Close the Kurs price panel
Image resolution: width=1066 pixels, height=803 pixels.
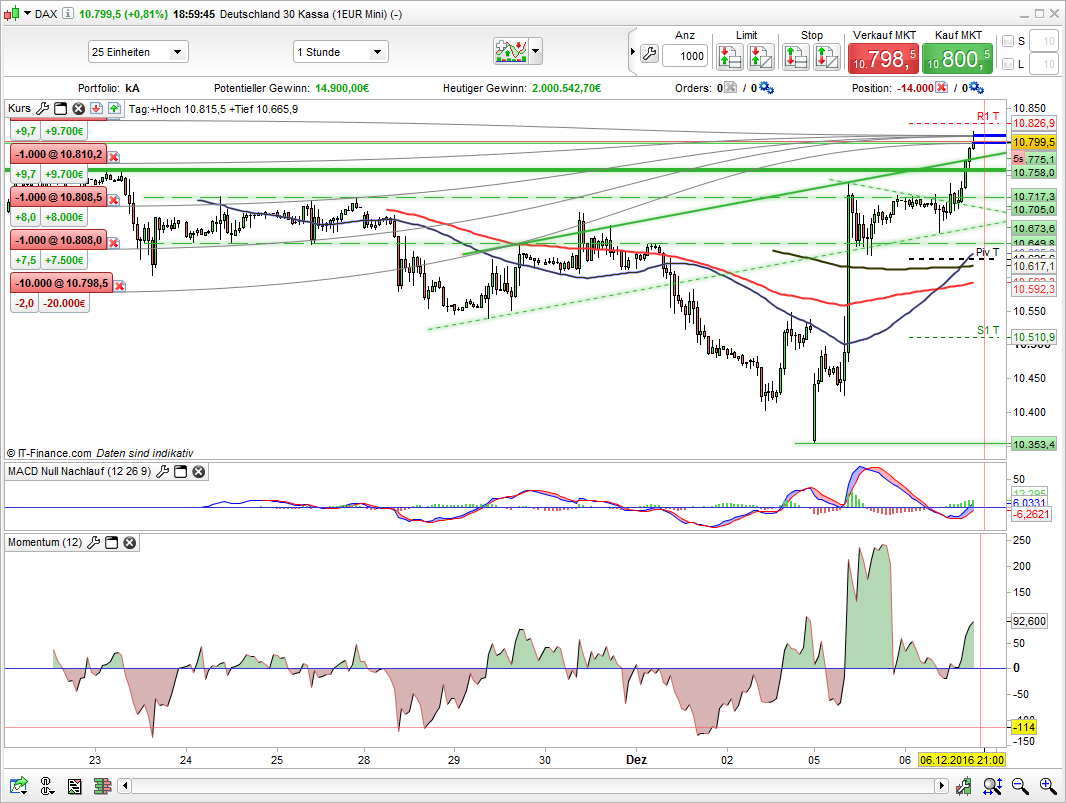[x=78, y=109]
